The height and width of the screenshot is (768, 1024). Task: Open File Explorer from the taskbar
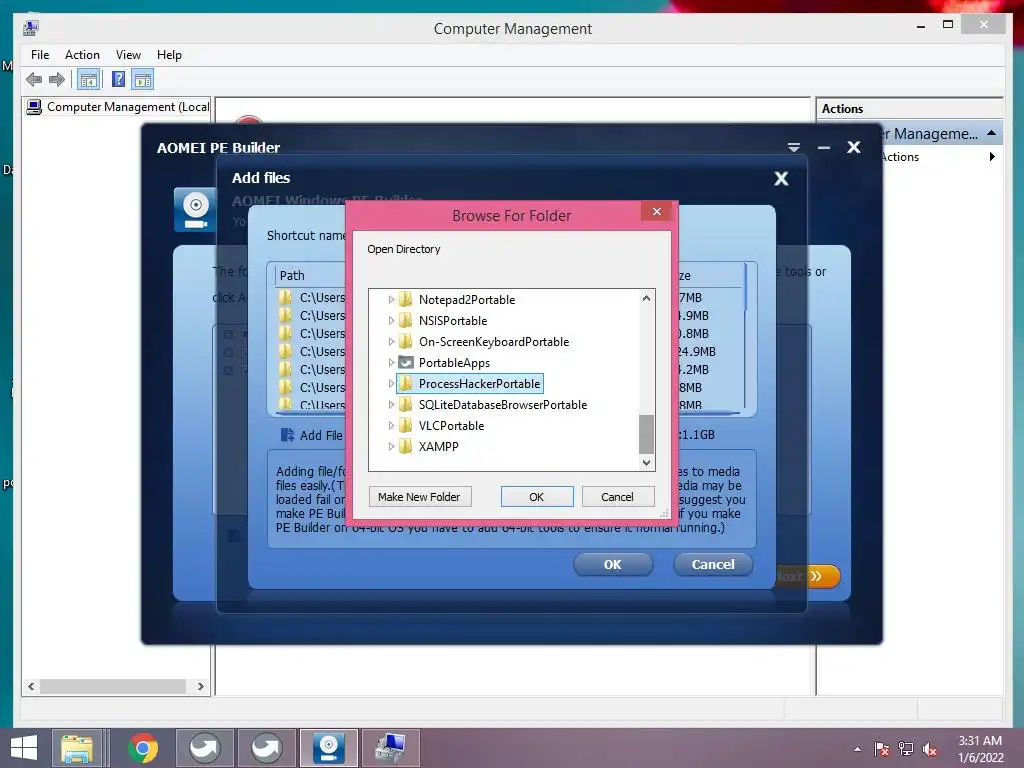77,748
